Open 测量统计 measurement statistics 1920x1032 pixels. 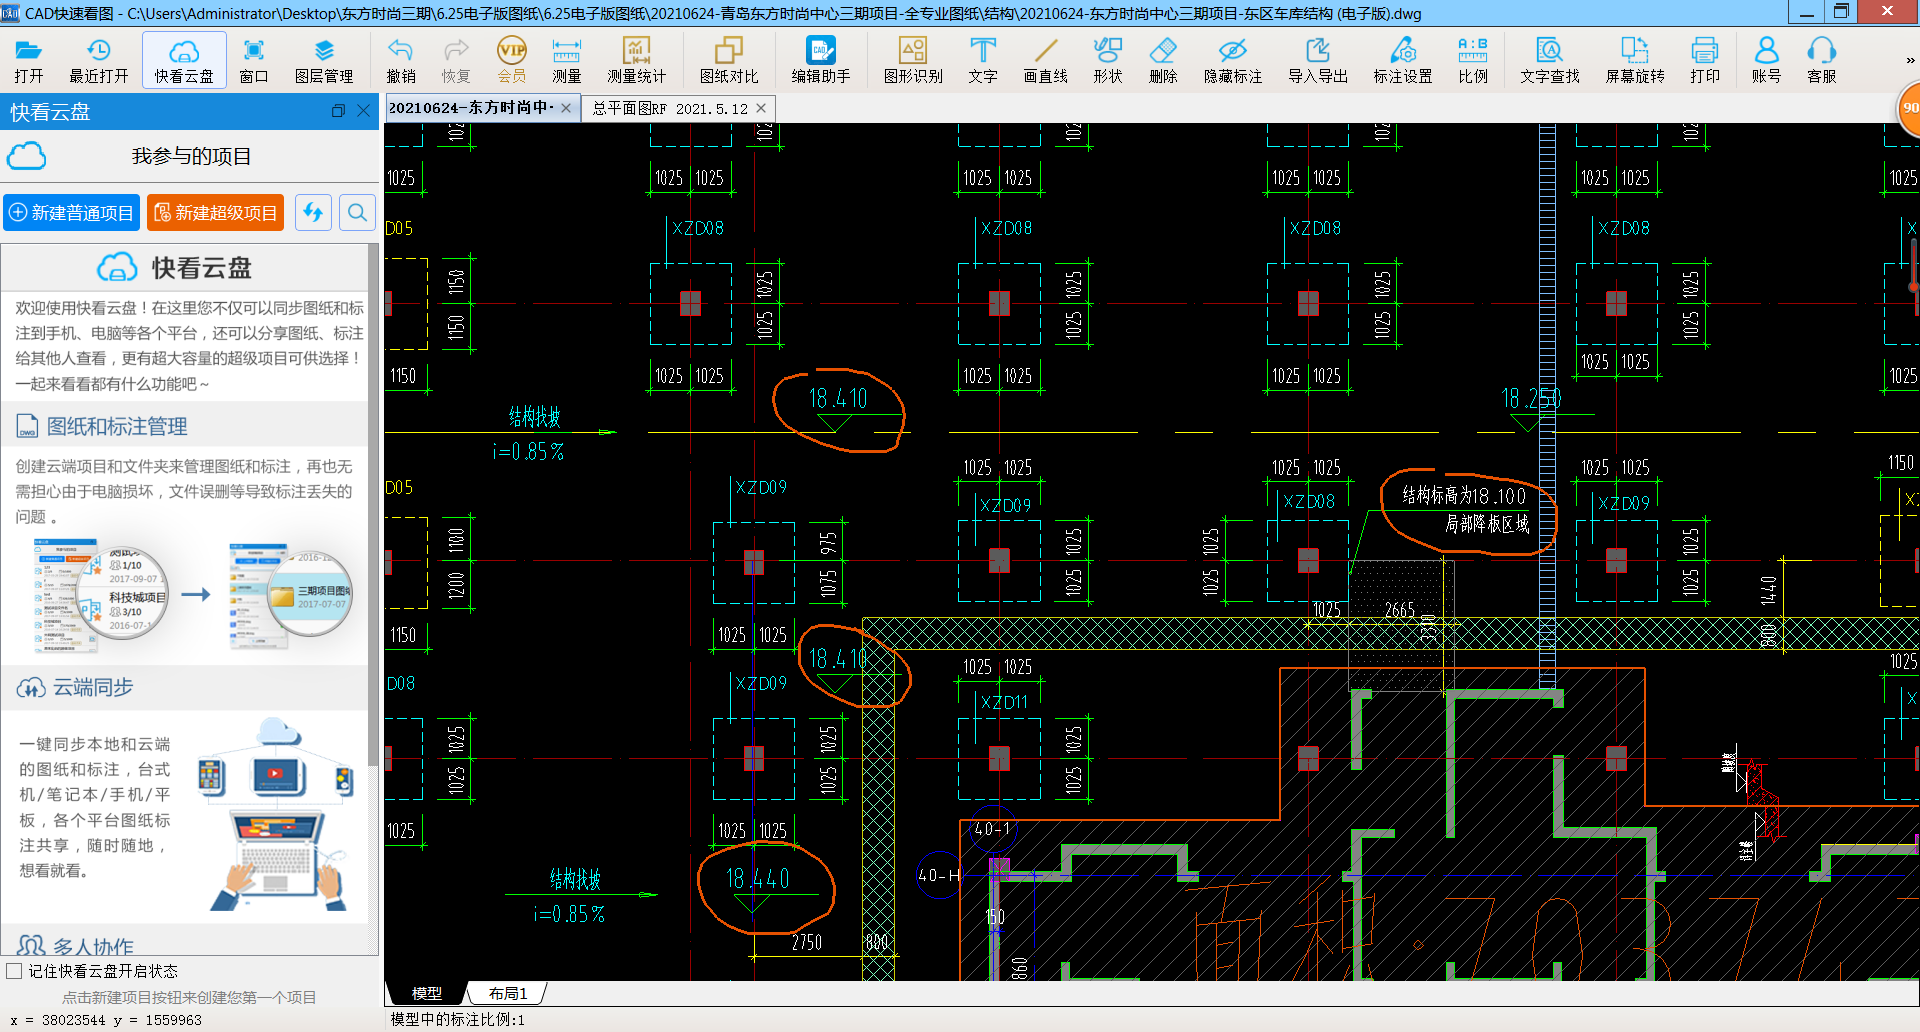pyautogui.click(x=636, y=60)
